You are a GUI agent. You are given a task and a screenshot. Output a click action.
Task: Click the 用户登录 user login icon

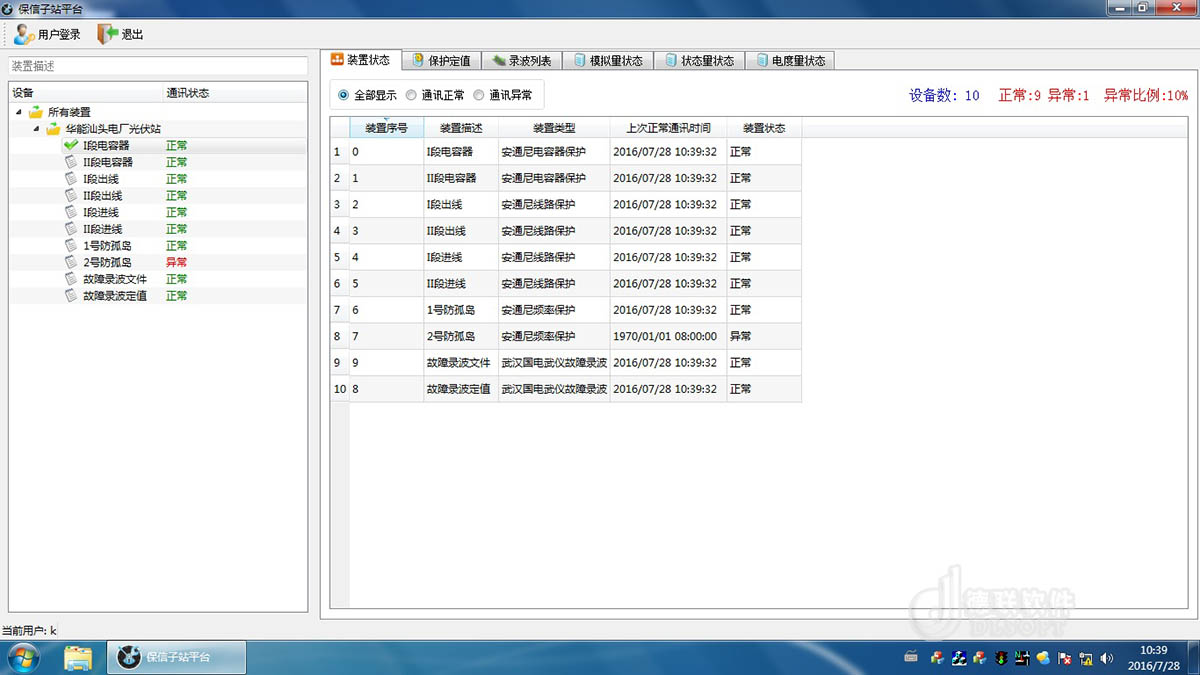(x=24, y=34)
